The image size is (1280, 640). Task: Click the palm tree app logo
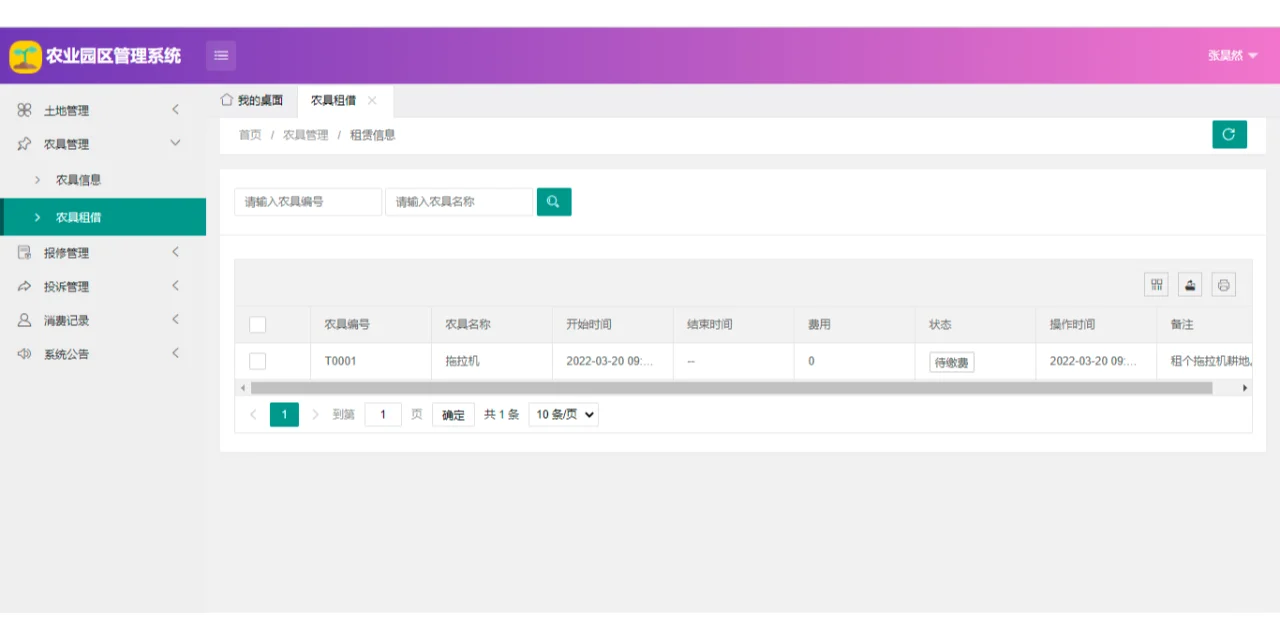[x=25, y=56]
